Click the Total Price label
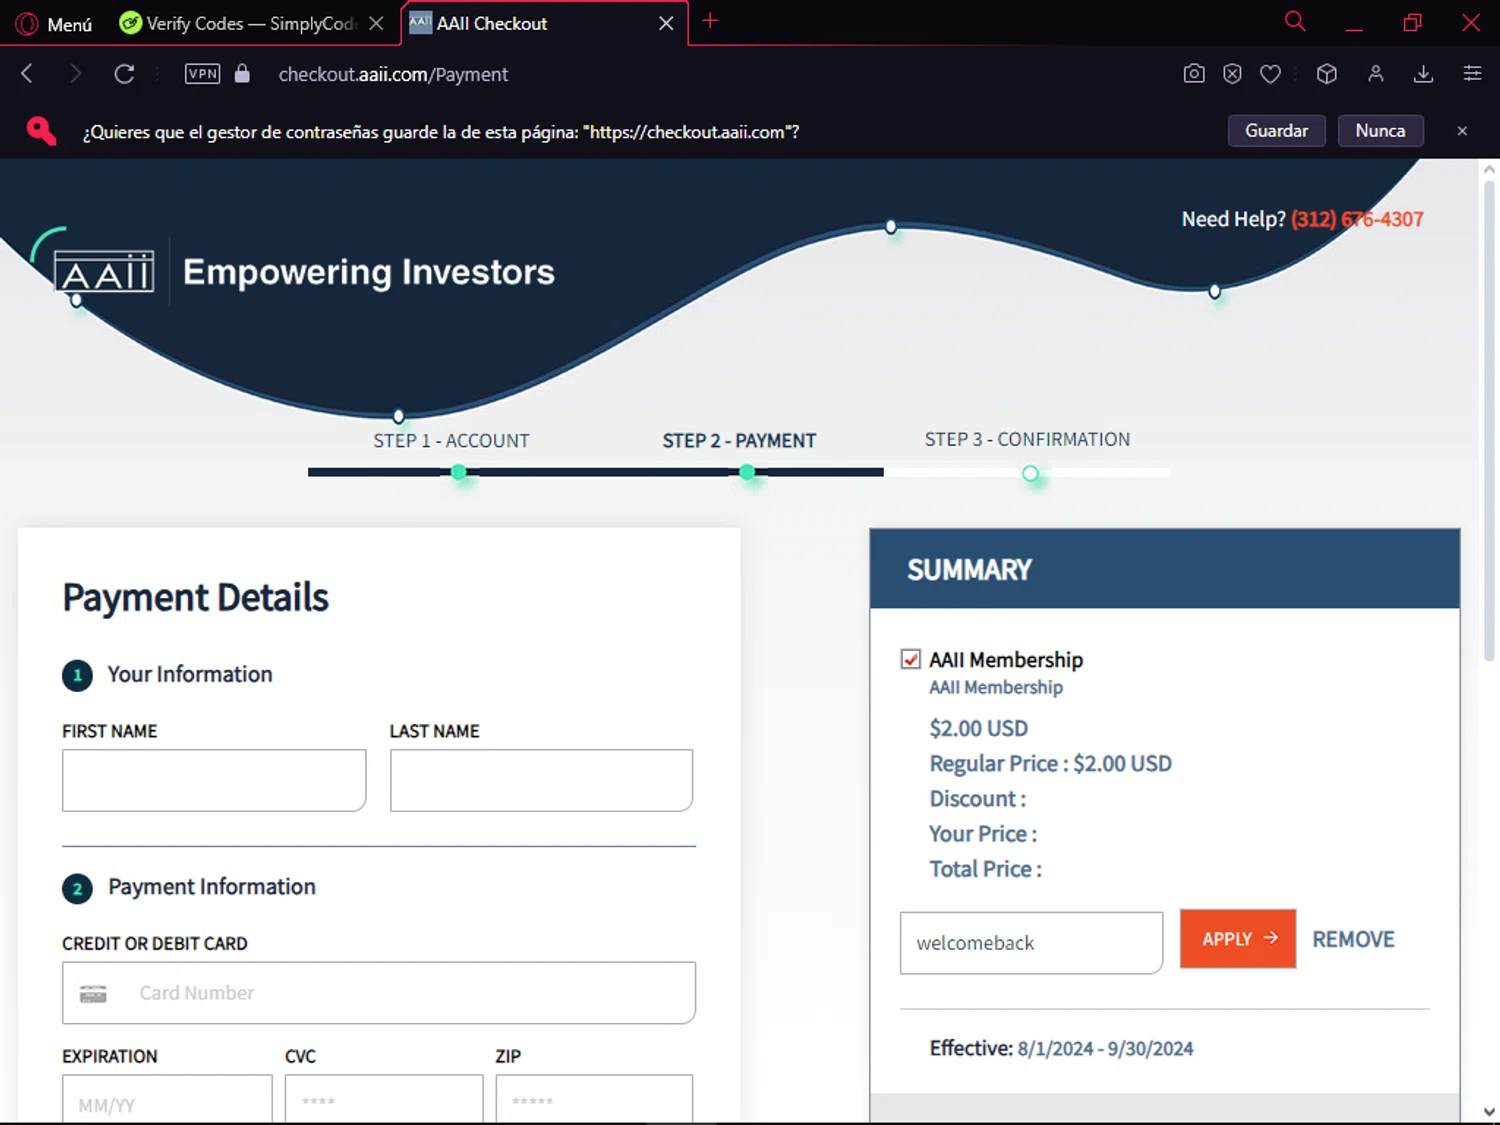This screenshot has height=1125, width=1500. (985, 869)
